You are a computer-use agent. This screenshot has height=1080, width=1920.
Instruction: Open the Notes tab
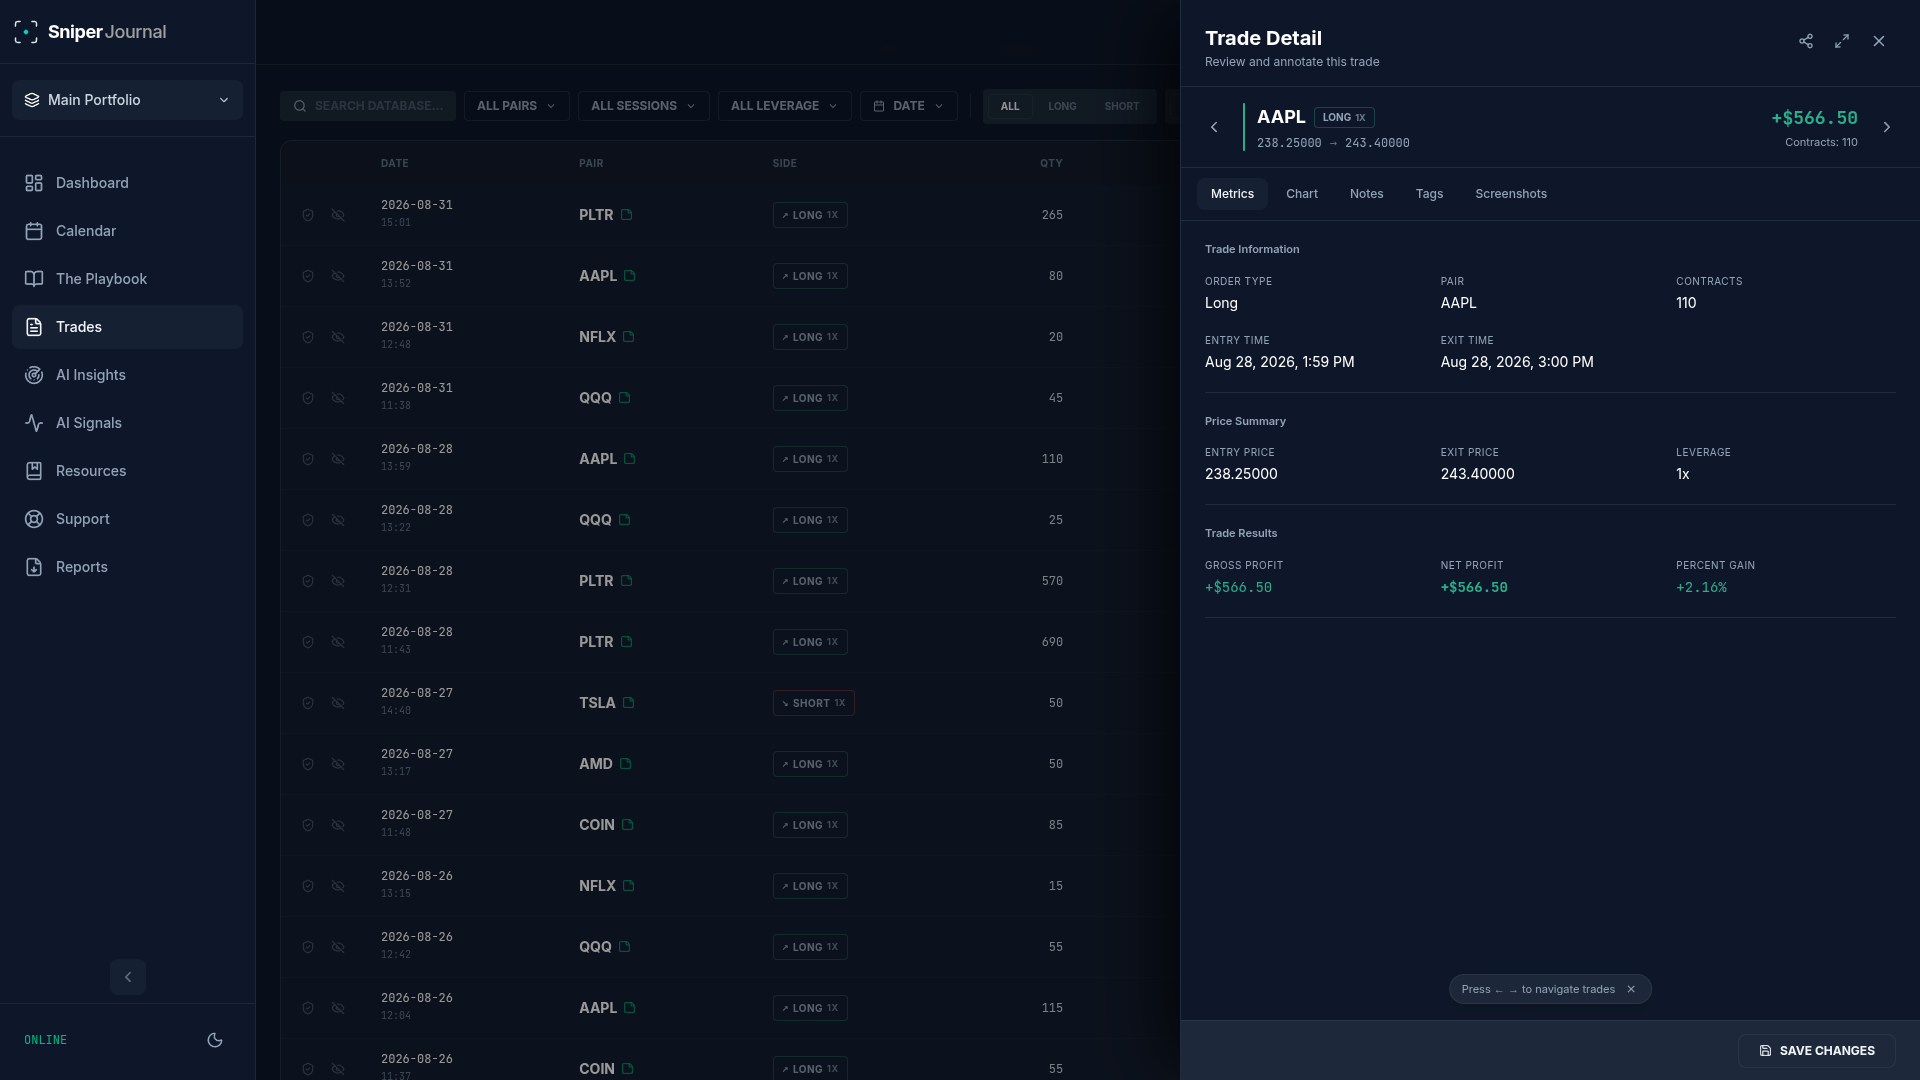click(1367, 194)
